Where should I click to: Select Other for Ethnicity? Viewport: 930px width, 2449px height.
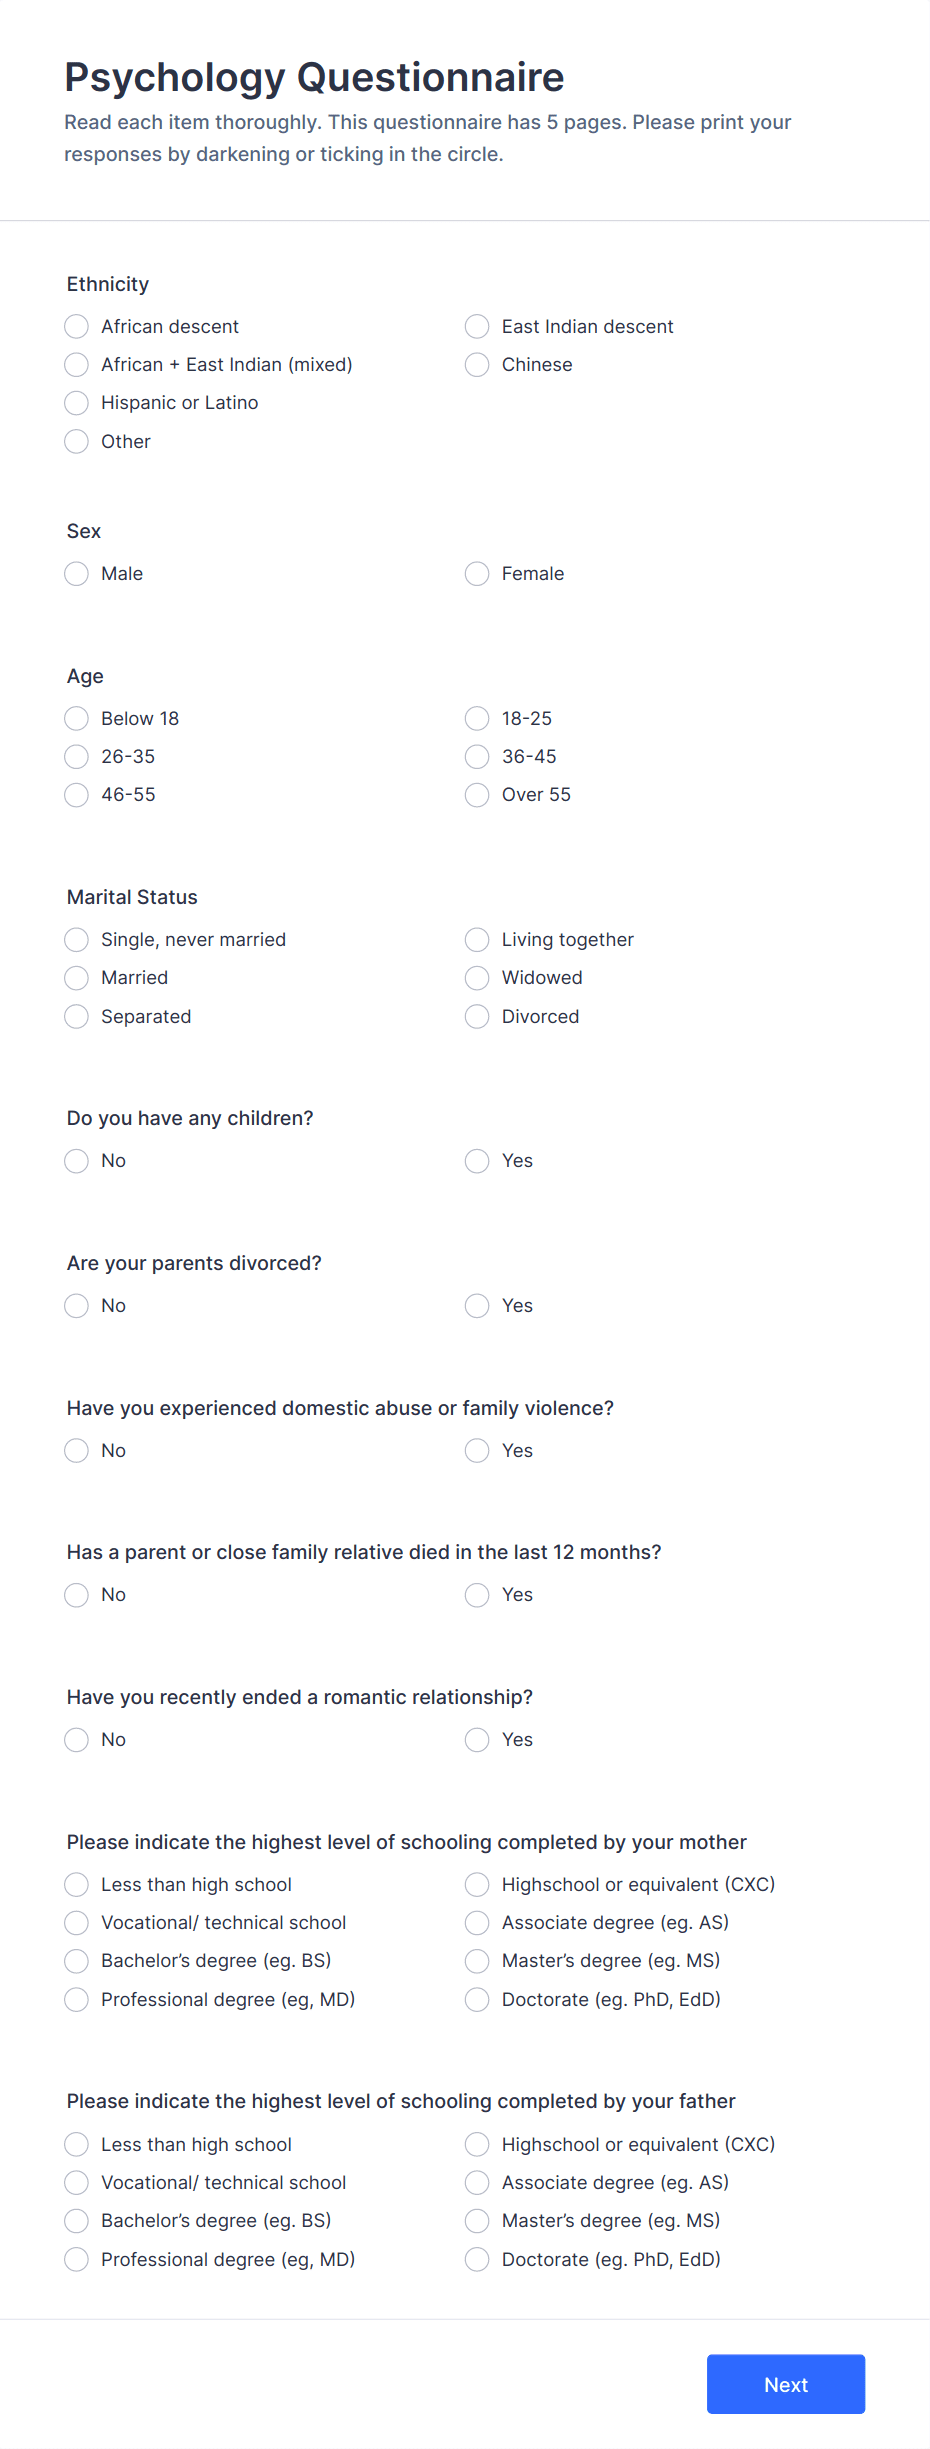(76, 441)
